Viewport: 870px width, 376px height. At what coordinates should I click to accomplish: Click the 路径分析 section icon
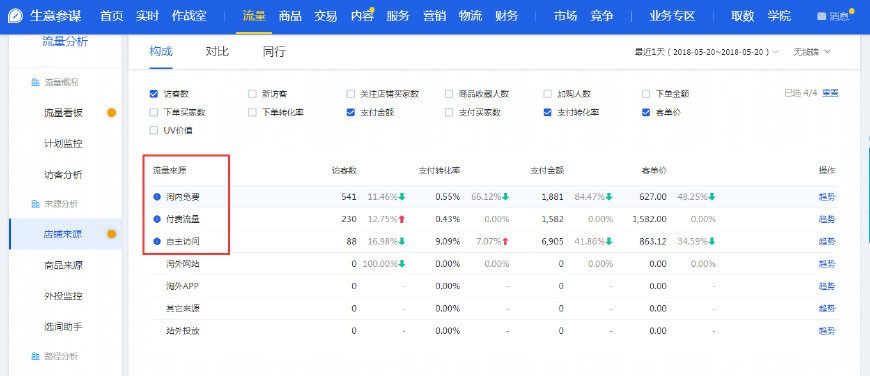(35, 356)
